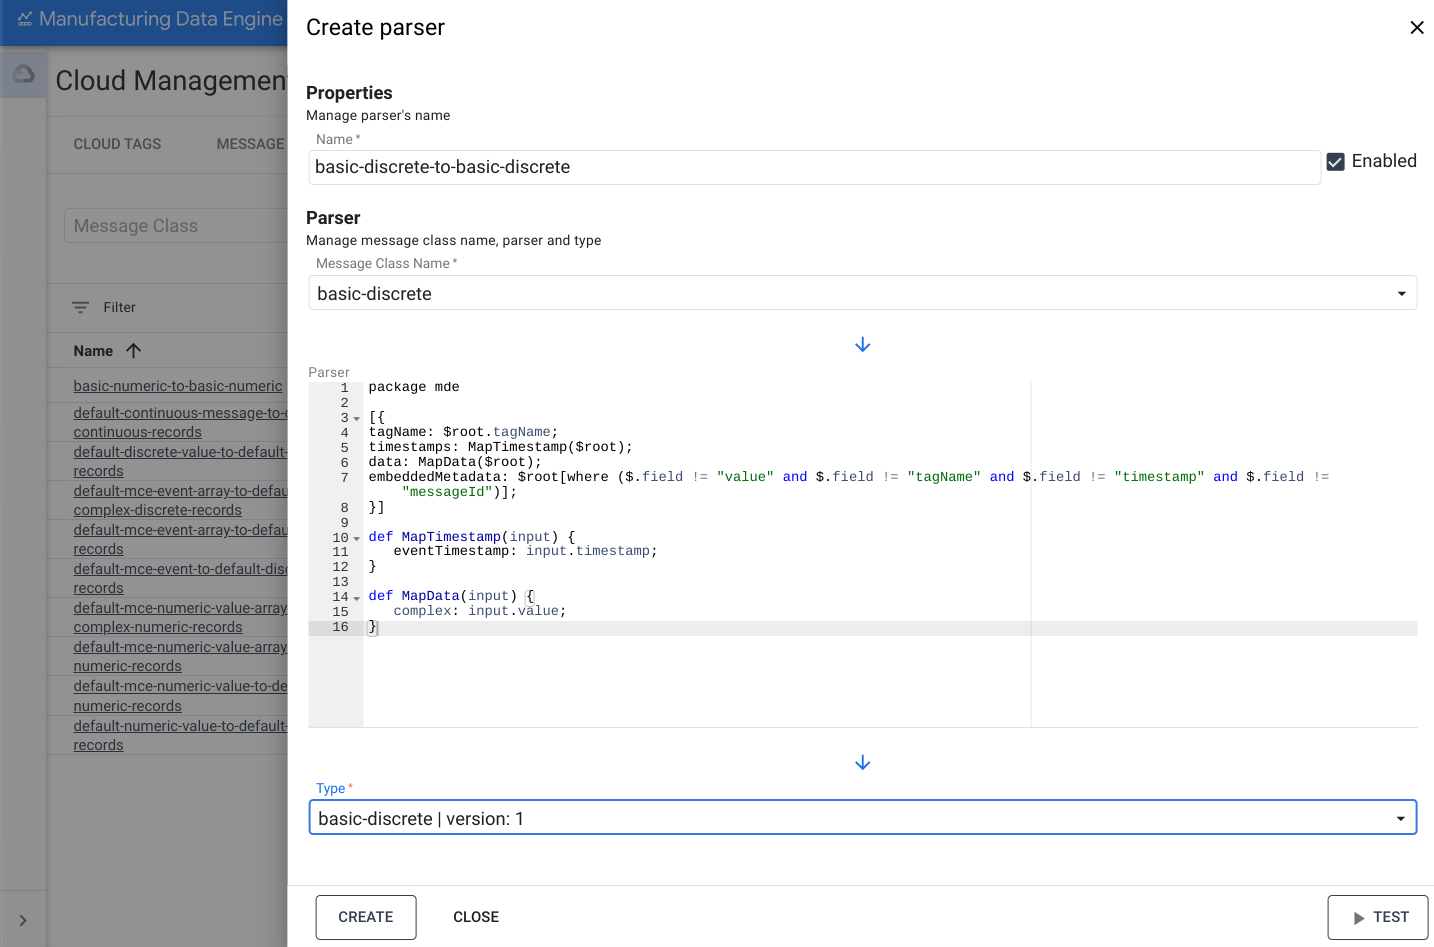Collapse the MapData function at line 14

[355, 596]
